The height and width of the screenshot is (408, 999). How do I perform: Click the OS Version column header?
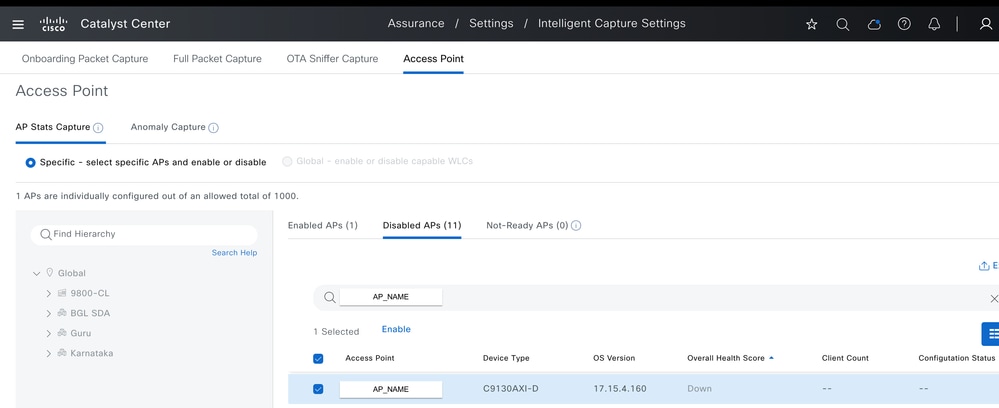(614, 358)
